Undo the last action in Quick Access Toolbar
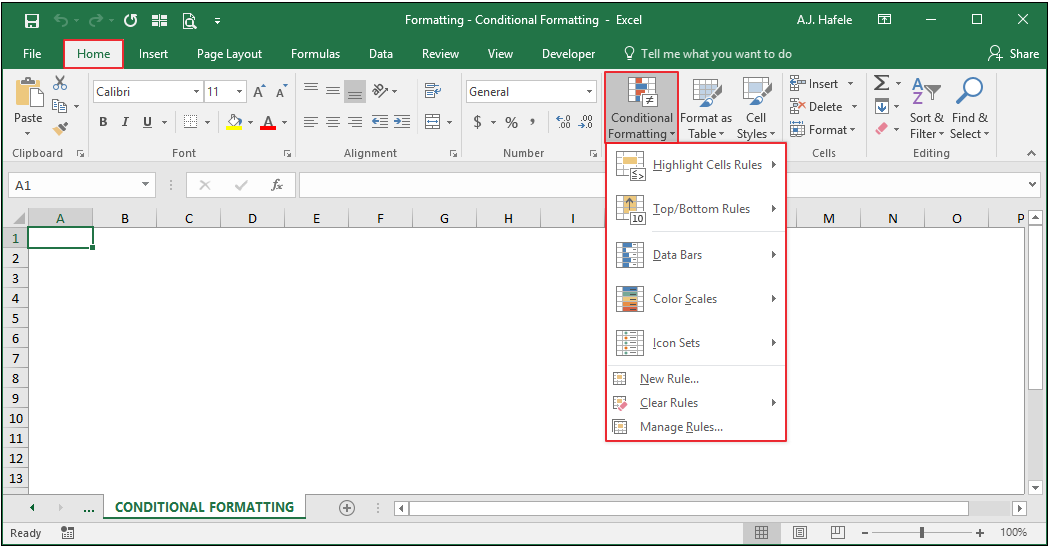The height and width of the screenshot is (547, 1049). [x=61, y=21]
